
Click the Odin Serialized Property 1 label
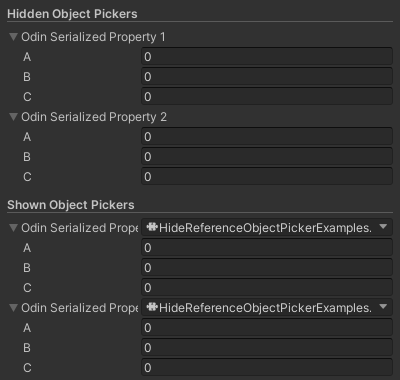(93, 37)
